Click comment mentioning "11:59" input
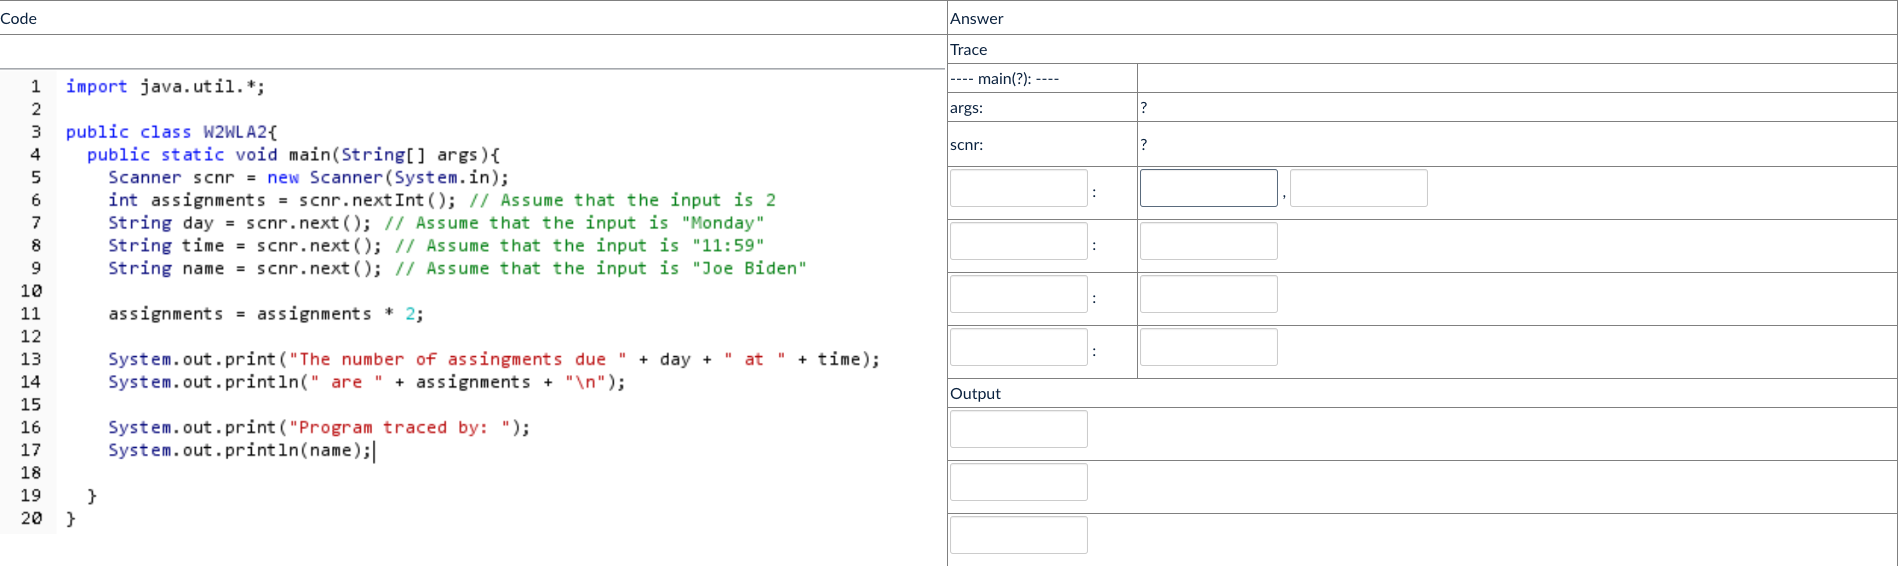 [580, 246]
